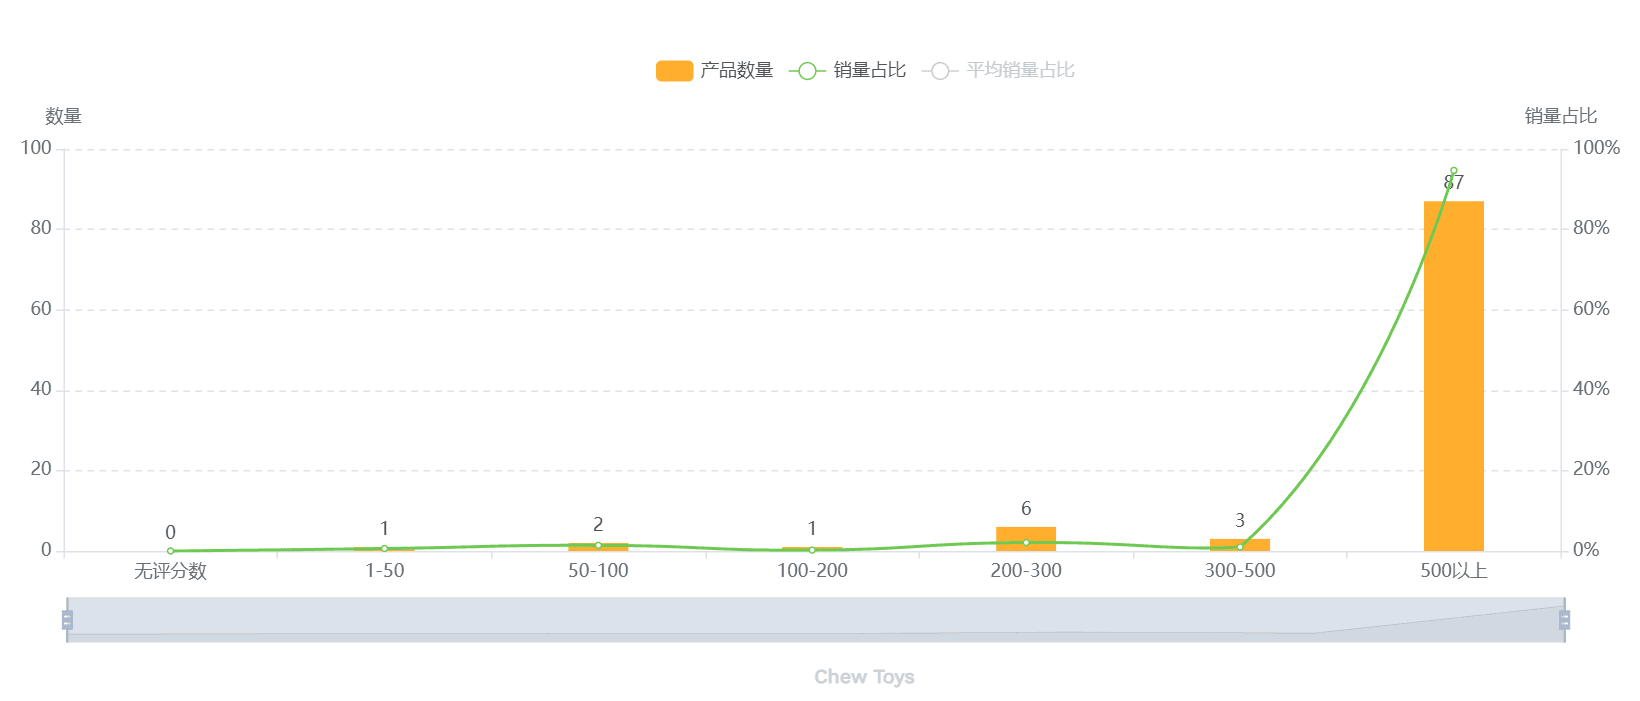Click the middle of the data zoom bar
The height and width of the screenshot is (701, 1640).
[815, 620]
